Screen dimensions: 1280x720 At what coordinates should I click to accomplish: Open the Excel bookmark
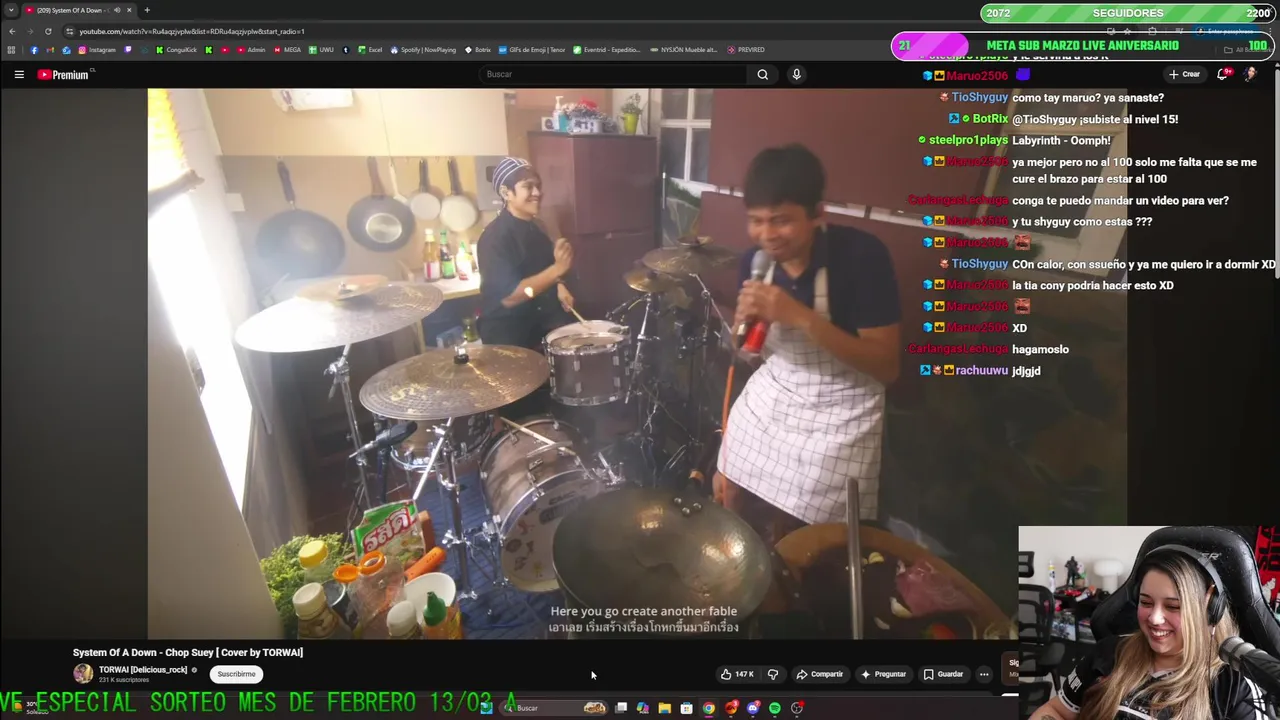(370, 50)
